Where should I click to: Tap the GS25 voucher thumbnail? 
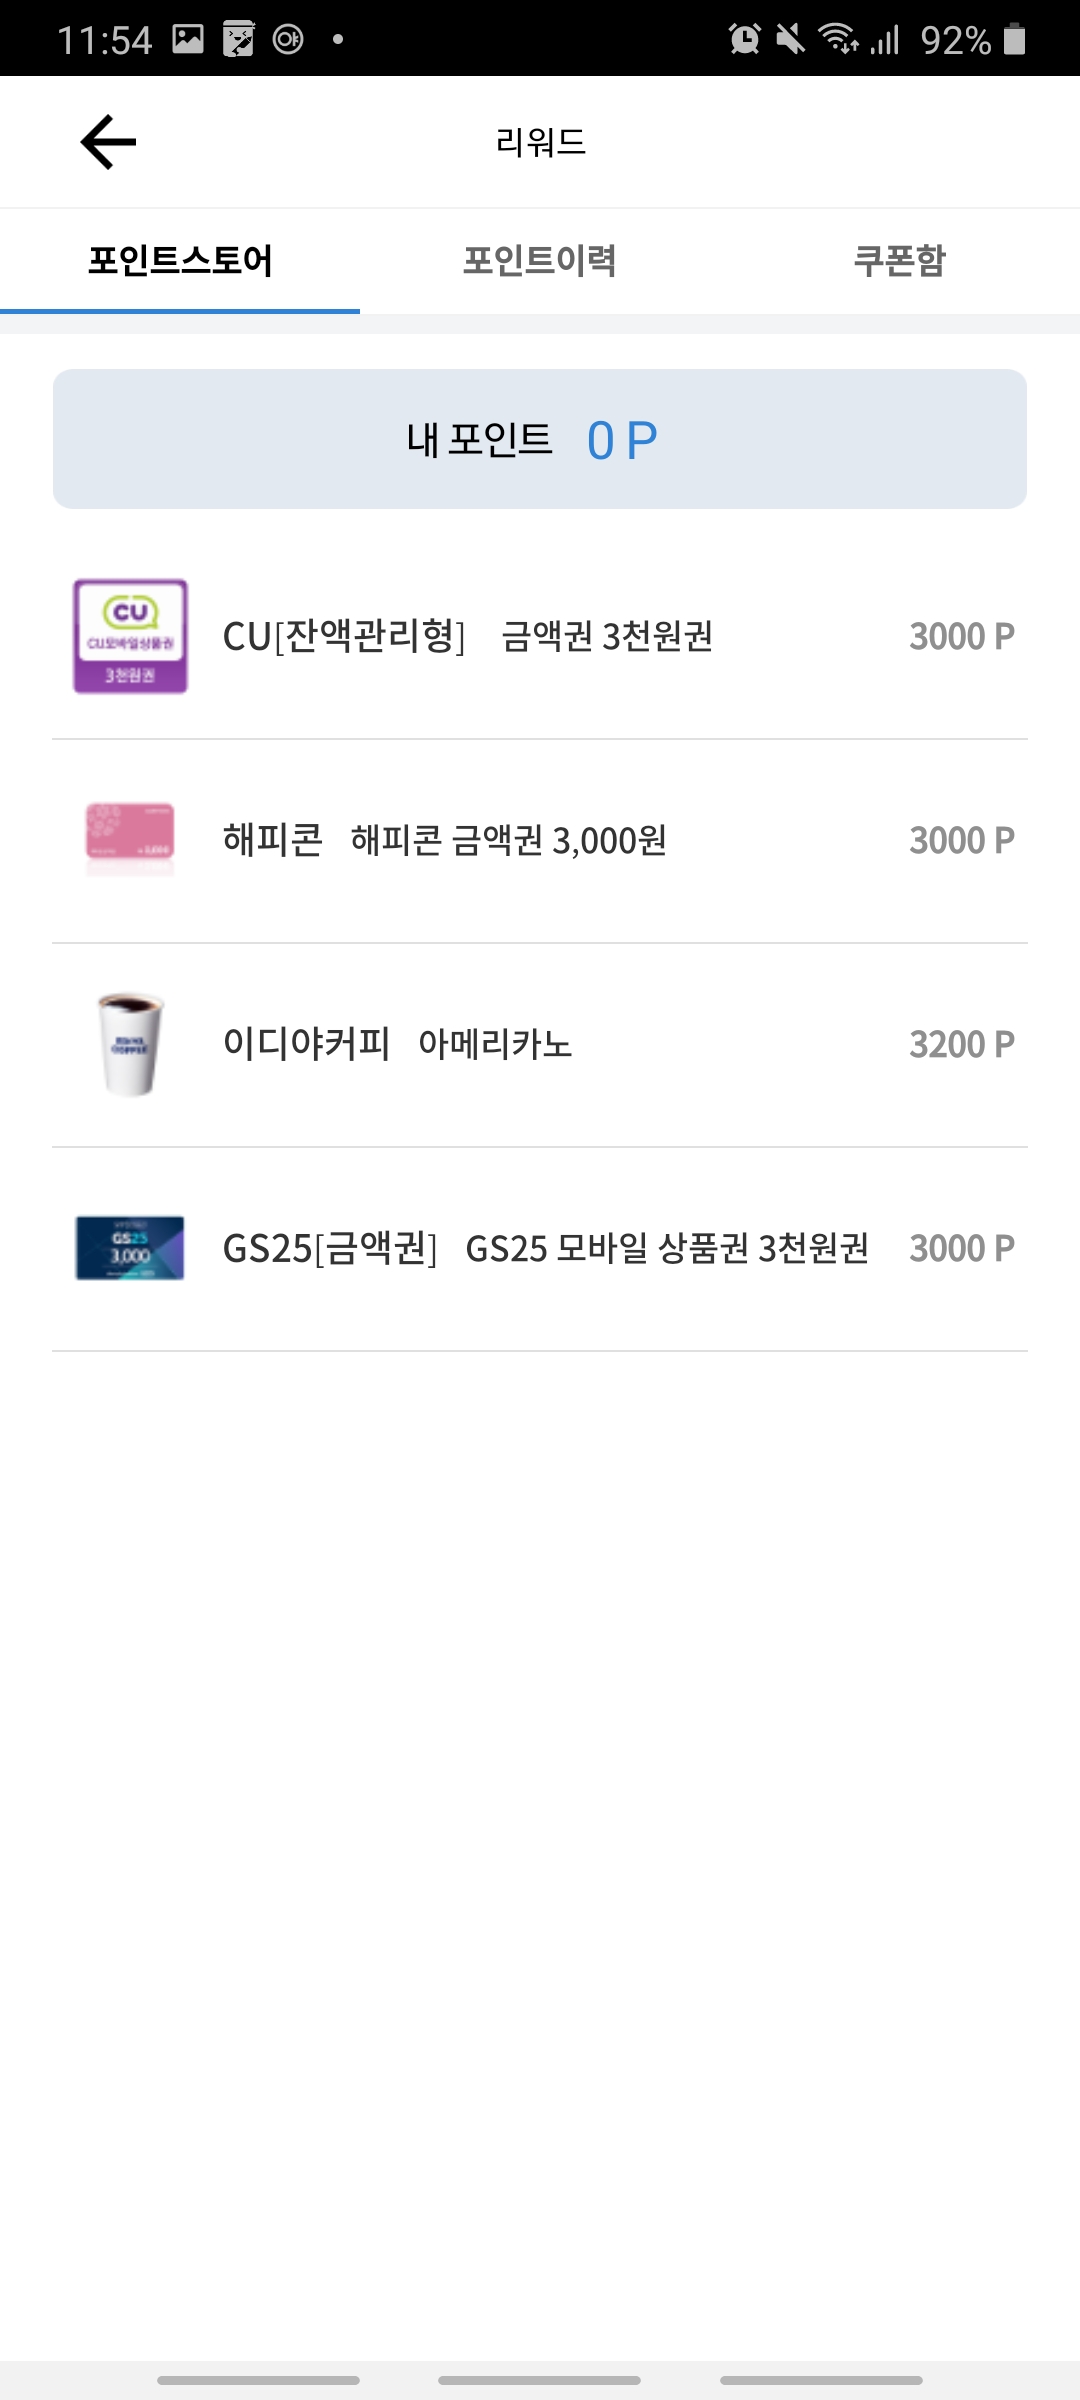(x=130, y=1248)
